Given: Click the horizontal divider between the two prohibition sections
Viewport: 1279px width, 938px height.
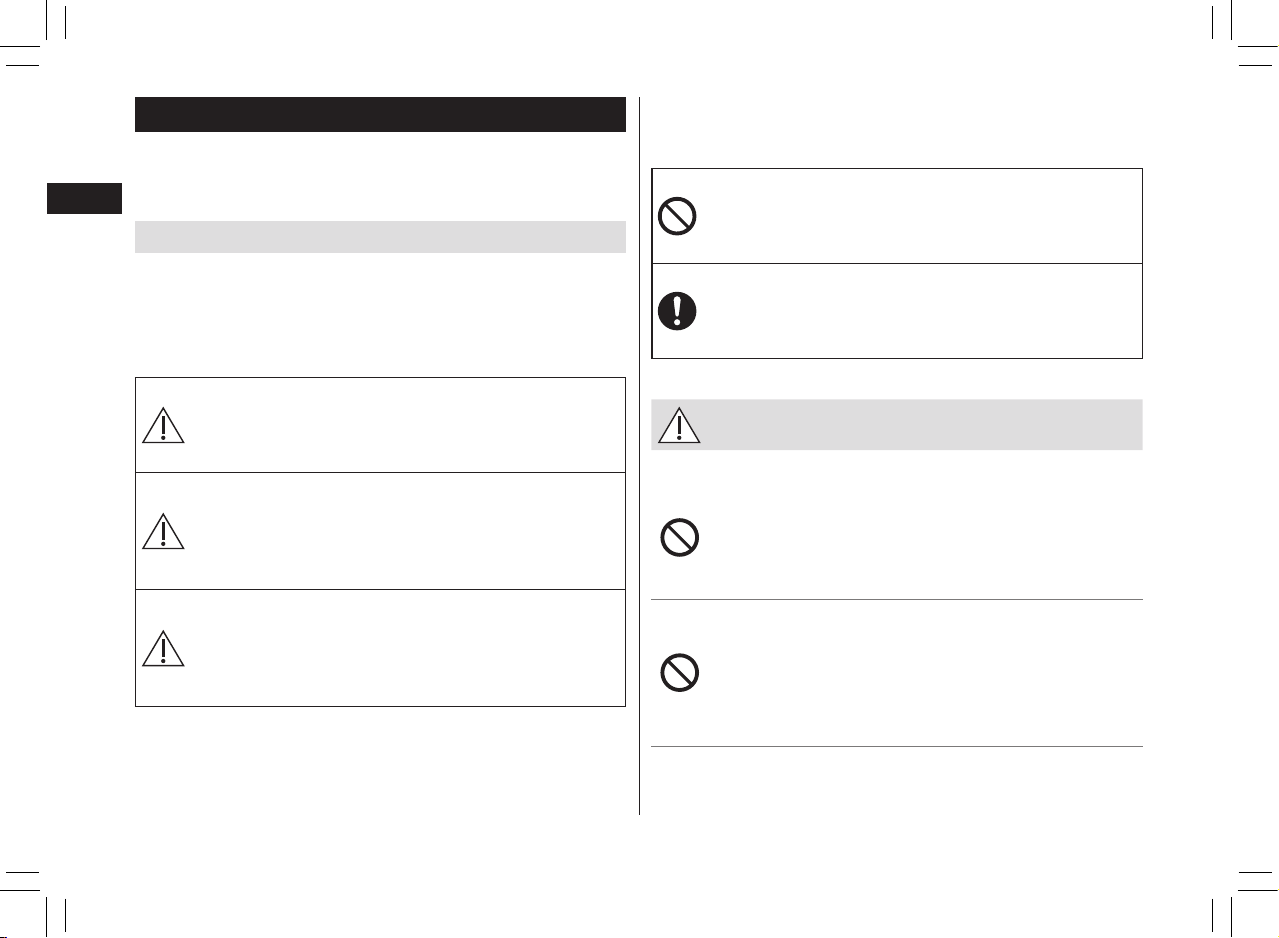Looking at the screenshot, I should coord(897,600).
